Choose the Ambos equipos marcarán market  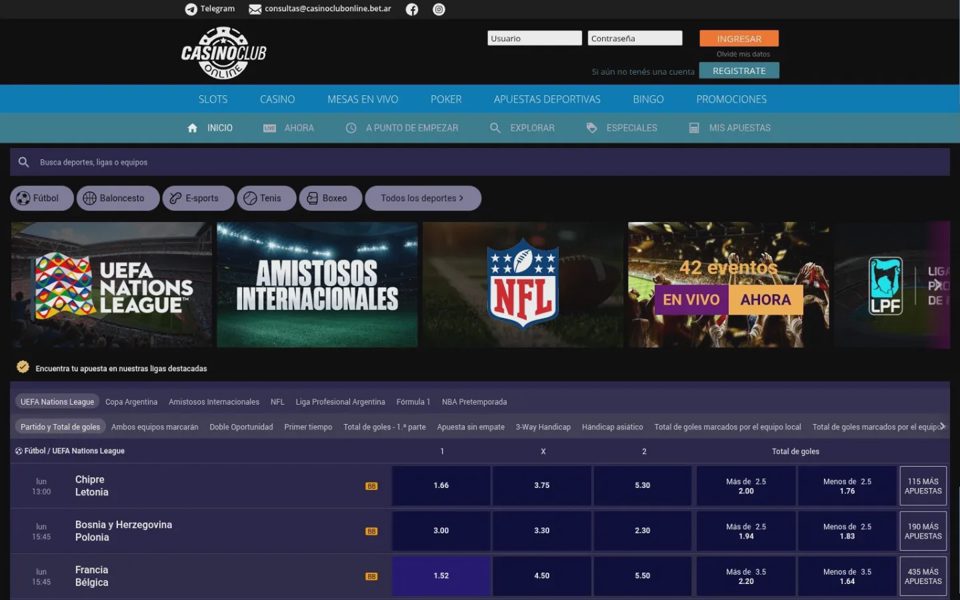pyautogui.click(x=155, y=427)
